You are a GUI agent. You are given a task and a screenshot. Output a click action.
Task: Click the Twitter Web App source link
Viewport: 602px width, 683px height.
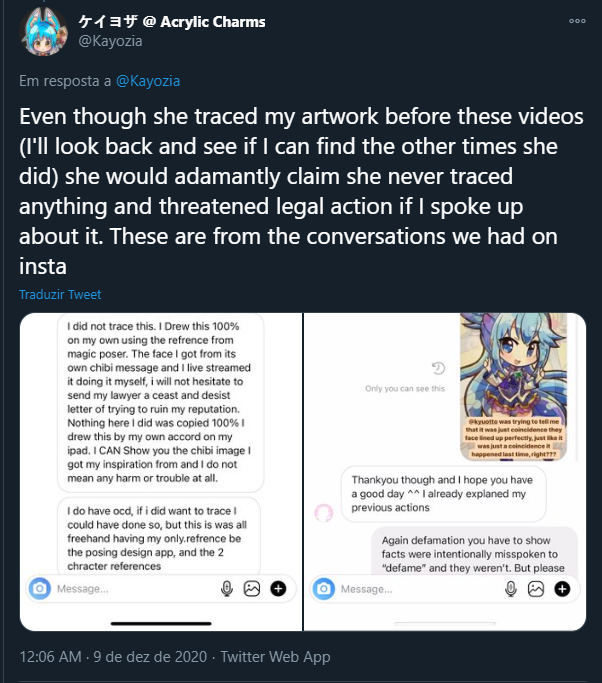tap(275, 656)
